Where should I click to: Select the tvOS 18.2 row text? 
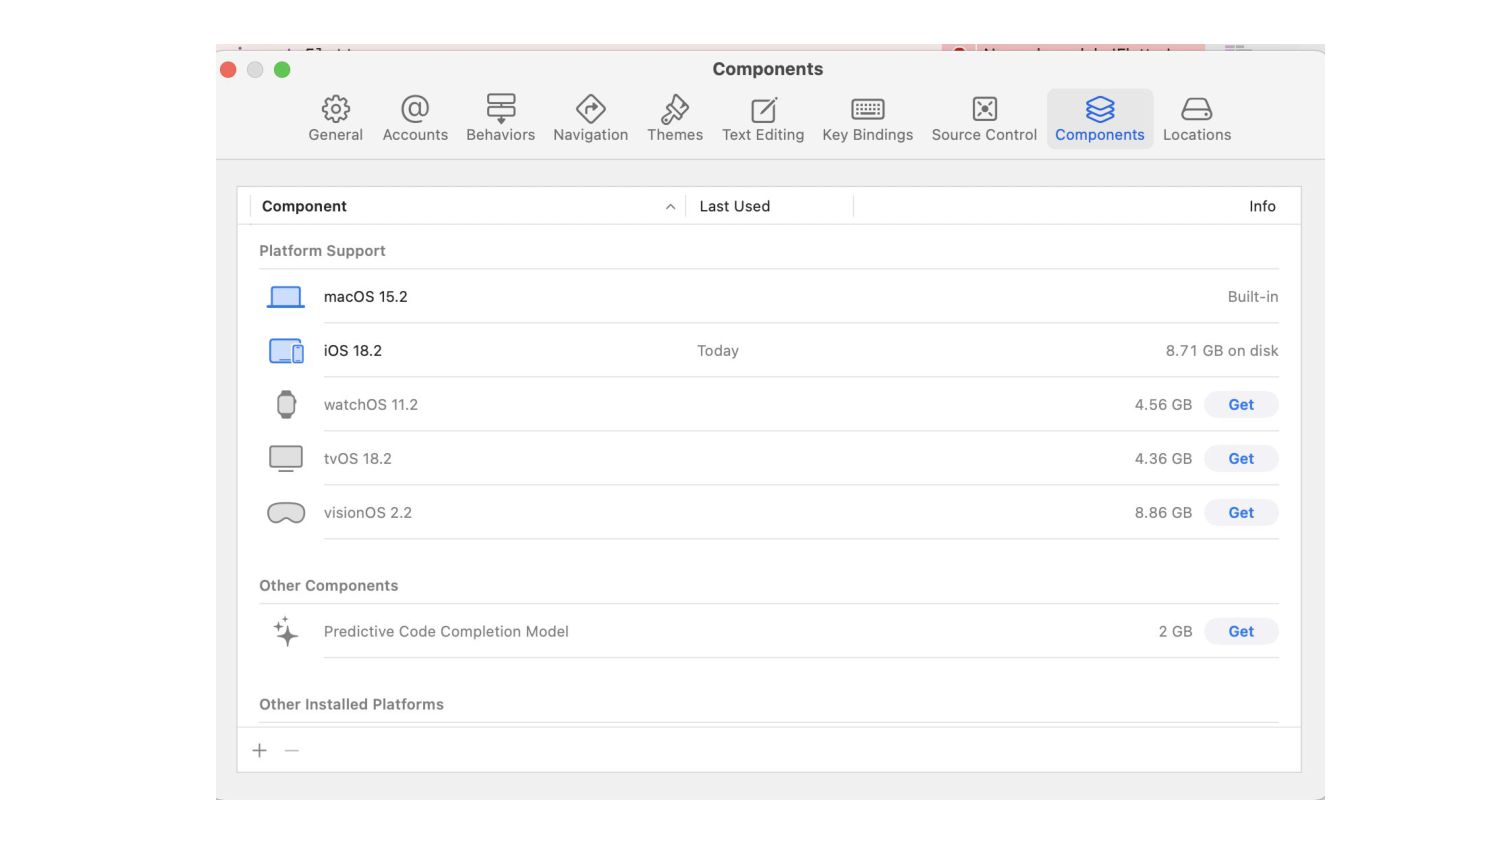coord(358,459)
